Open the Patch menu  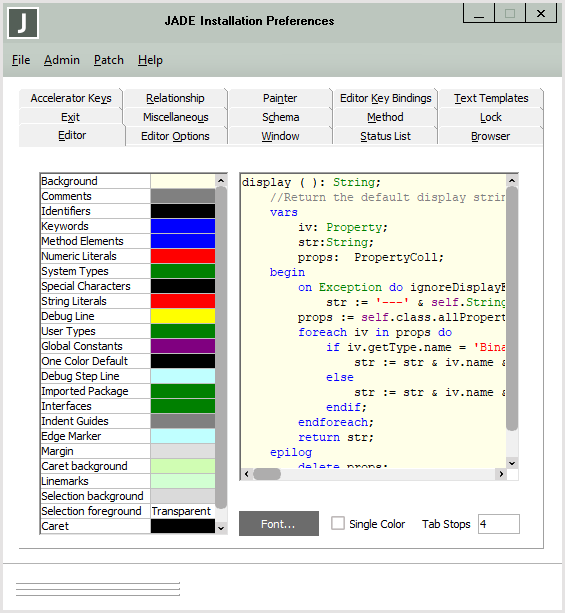pos(109,60)
